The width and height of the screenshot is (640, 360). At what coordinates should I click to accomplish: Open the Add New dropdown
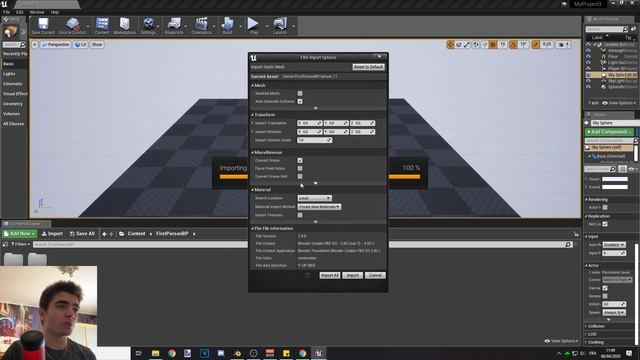click(20, 234)
